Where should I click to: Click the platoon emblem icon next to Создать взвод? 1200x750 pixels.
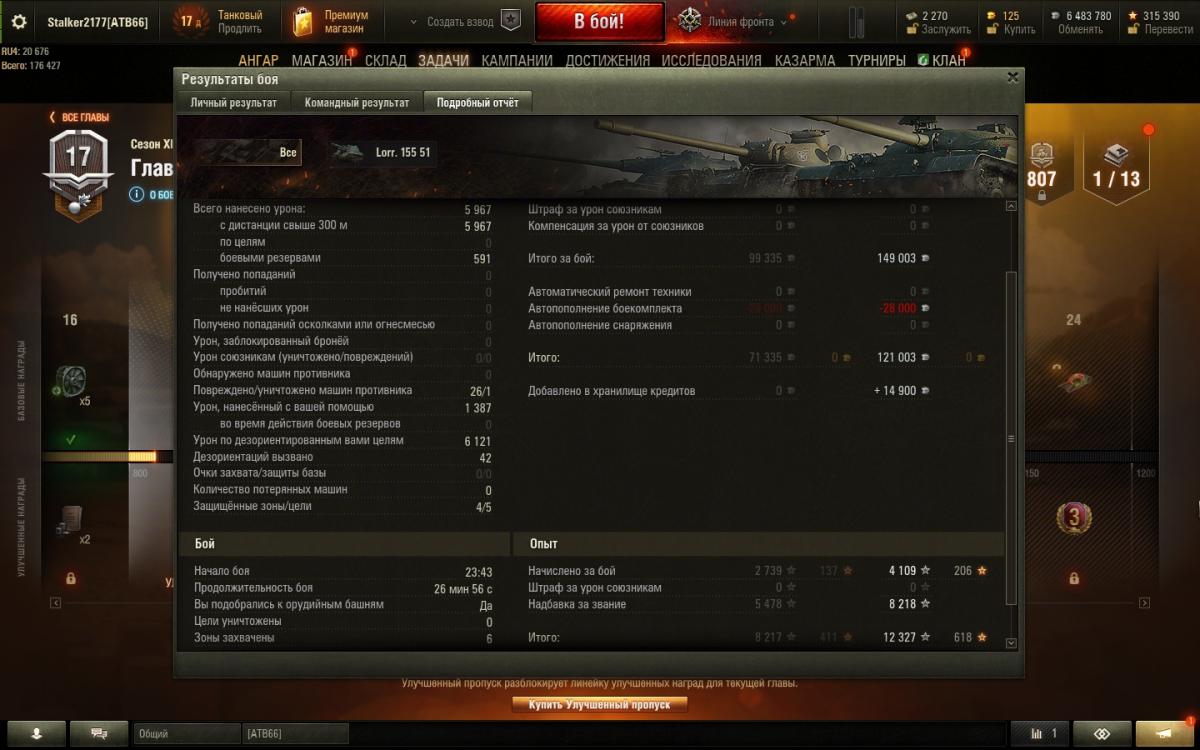(511, 21)
